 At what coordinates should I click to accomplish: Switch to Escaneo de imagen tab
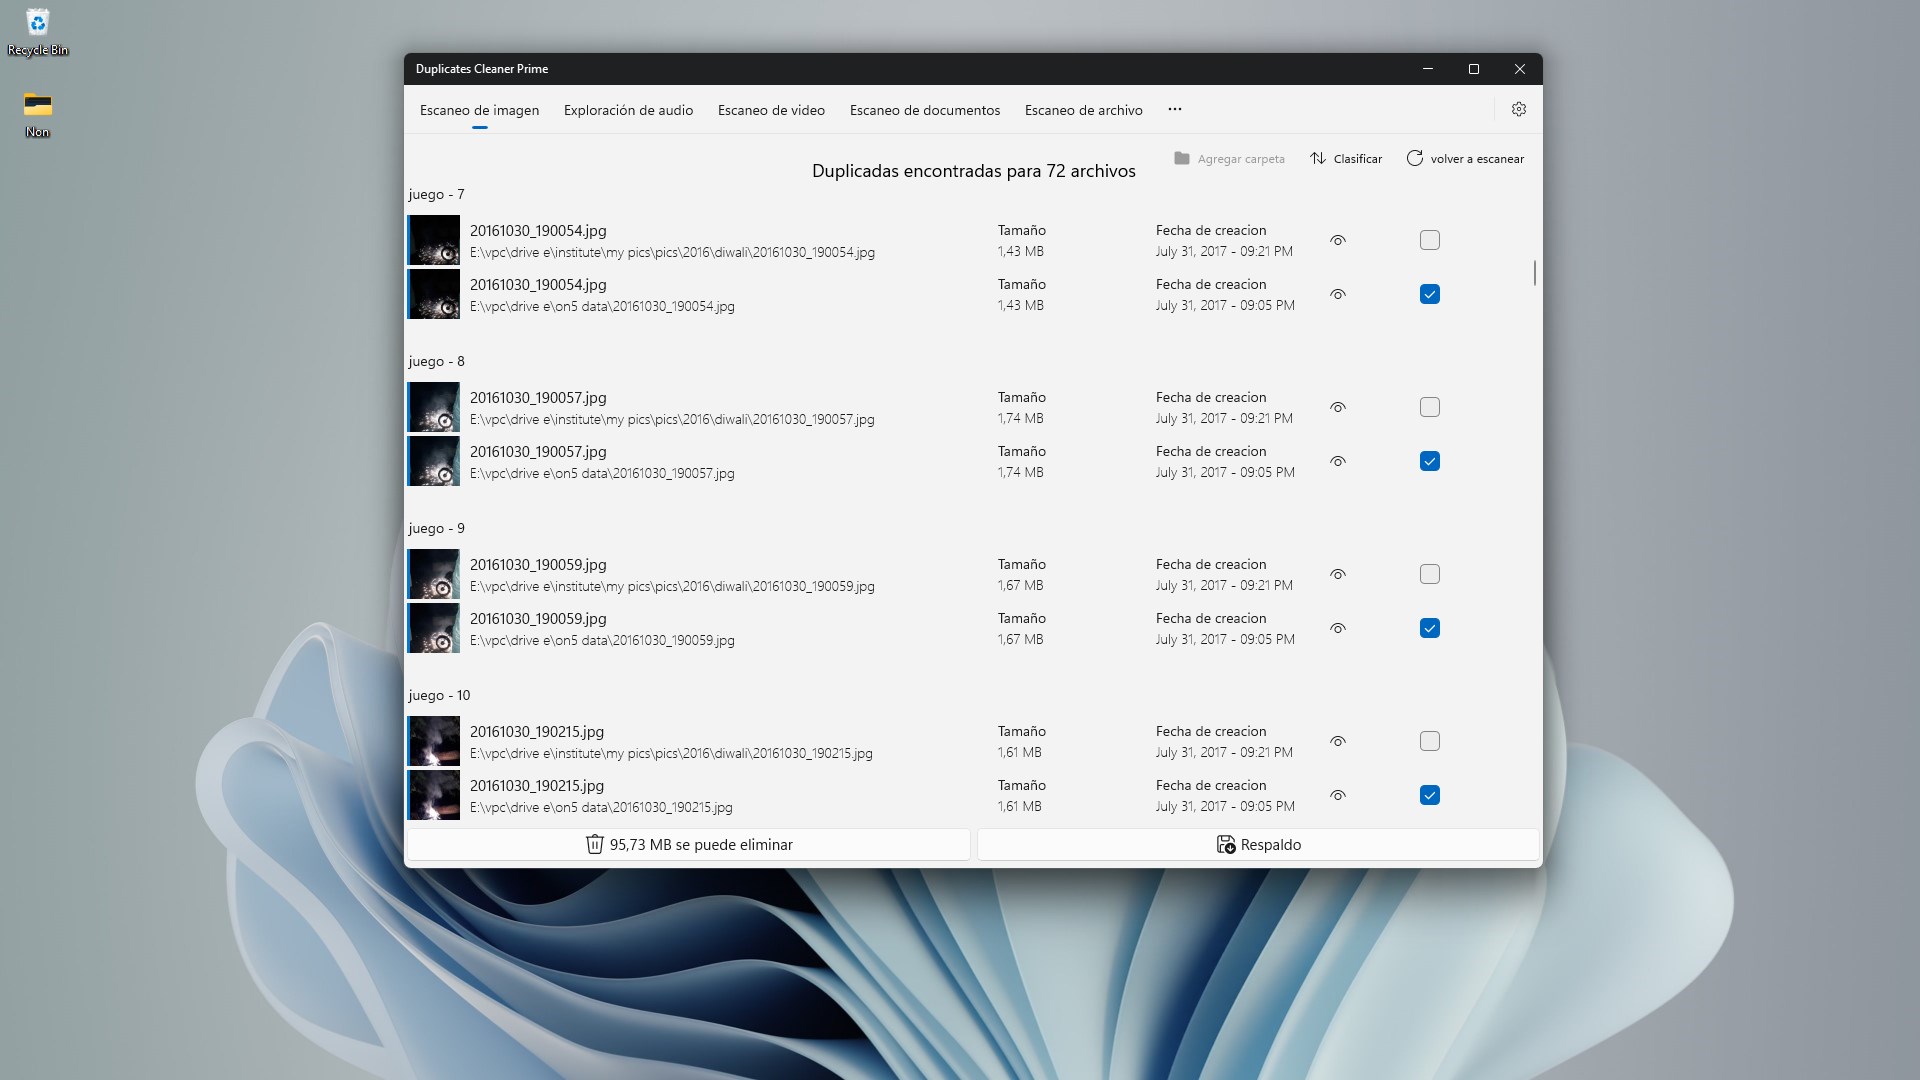[479, 110]
